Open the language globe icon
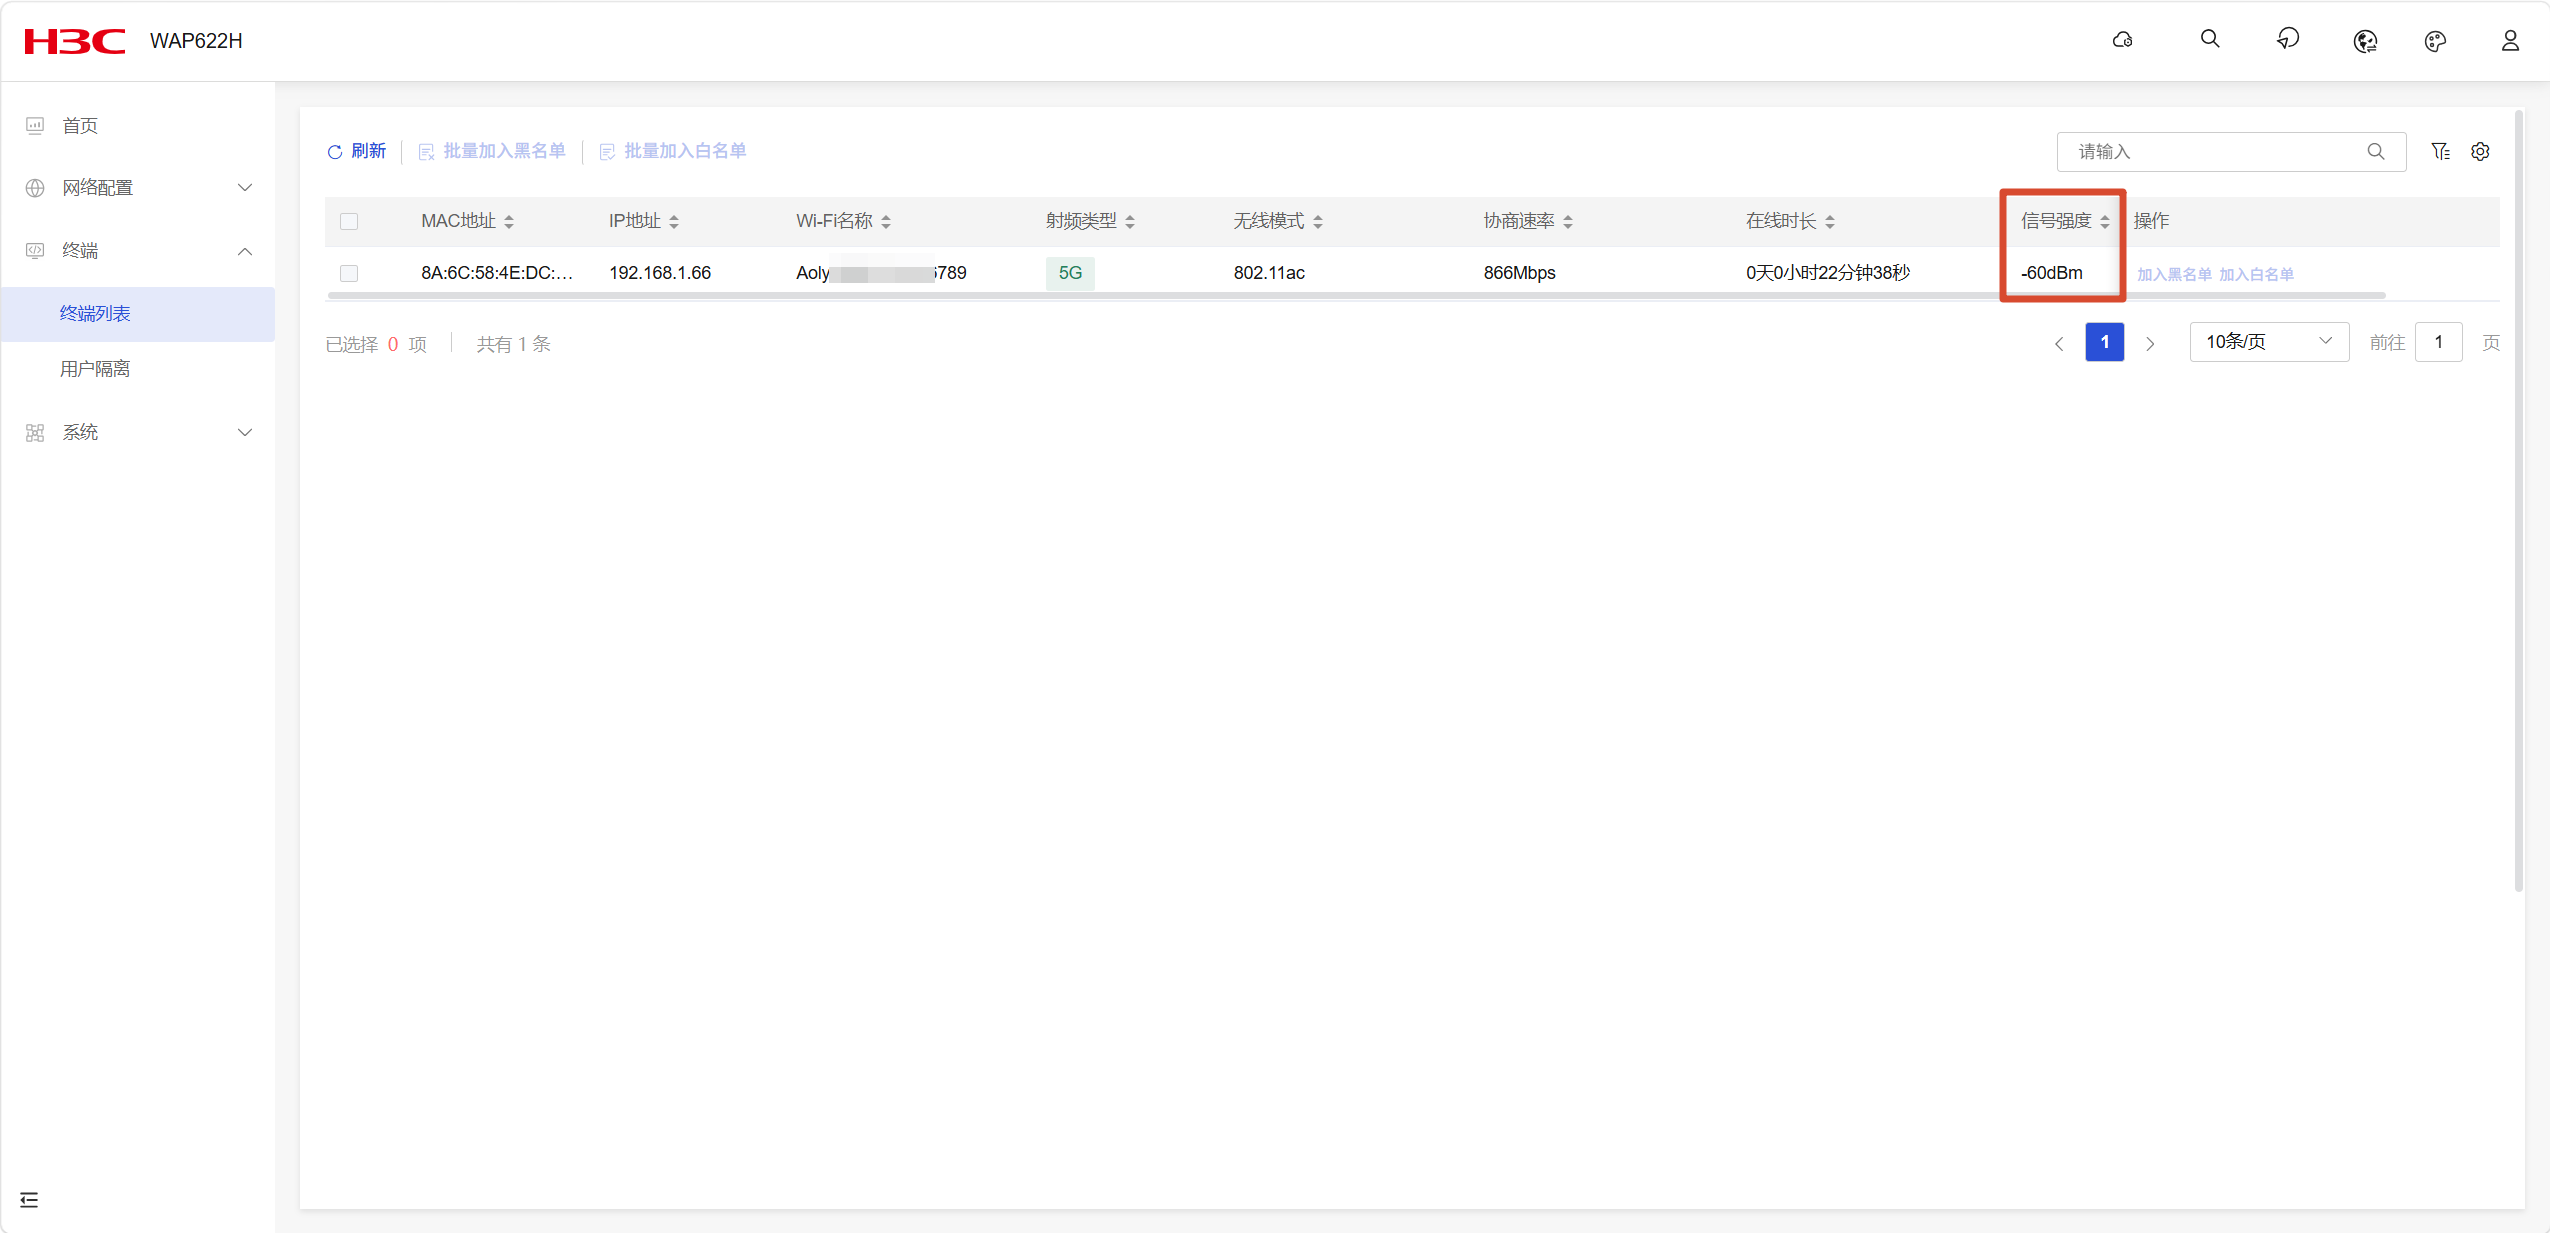 [2364, 41]
